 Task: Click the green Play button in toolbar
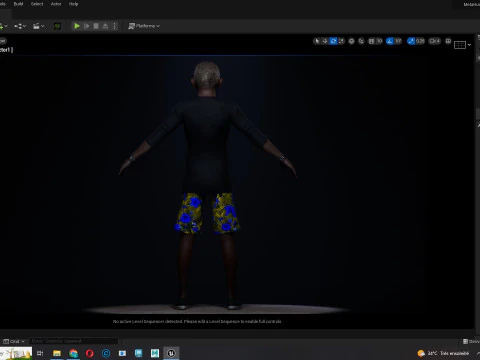[77, 26]
